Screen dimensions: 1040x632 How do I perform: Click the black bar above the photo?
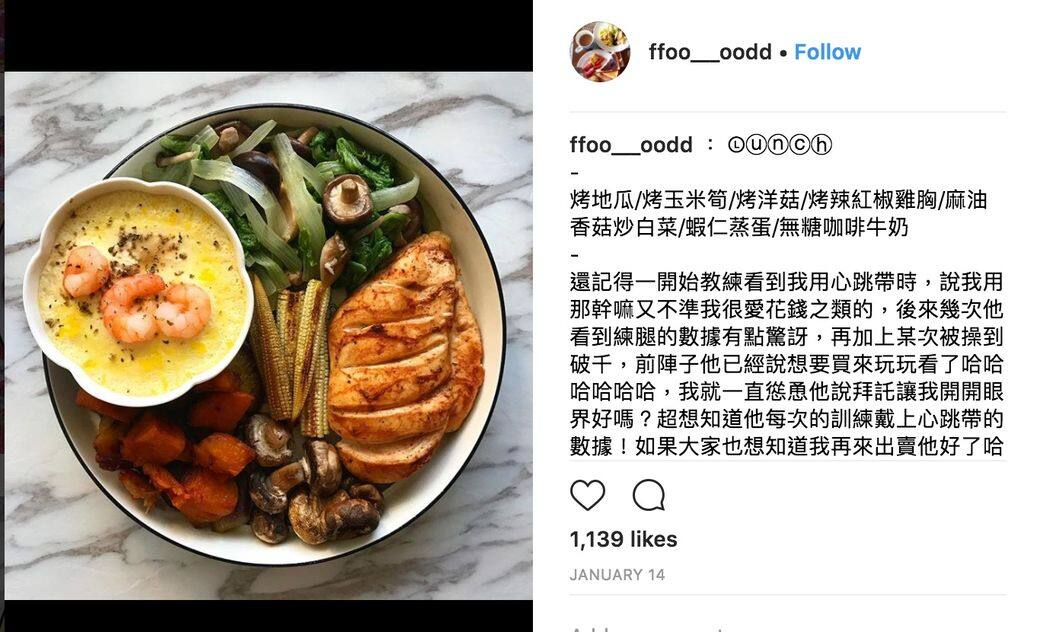click(x=269, y=36)
